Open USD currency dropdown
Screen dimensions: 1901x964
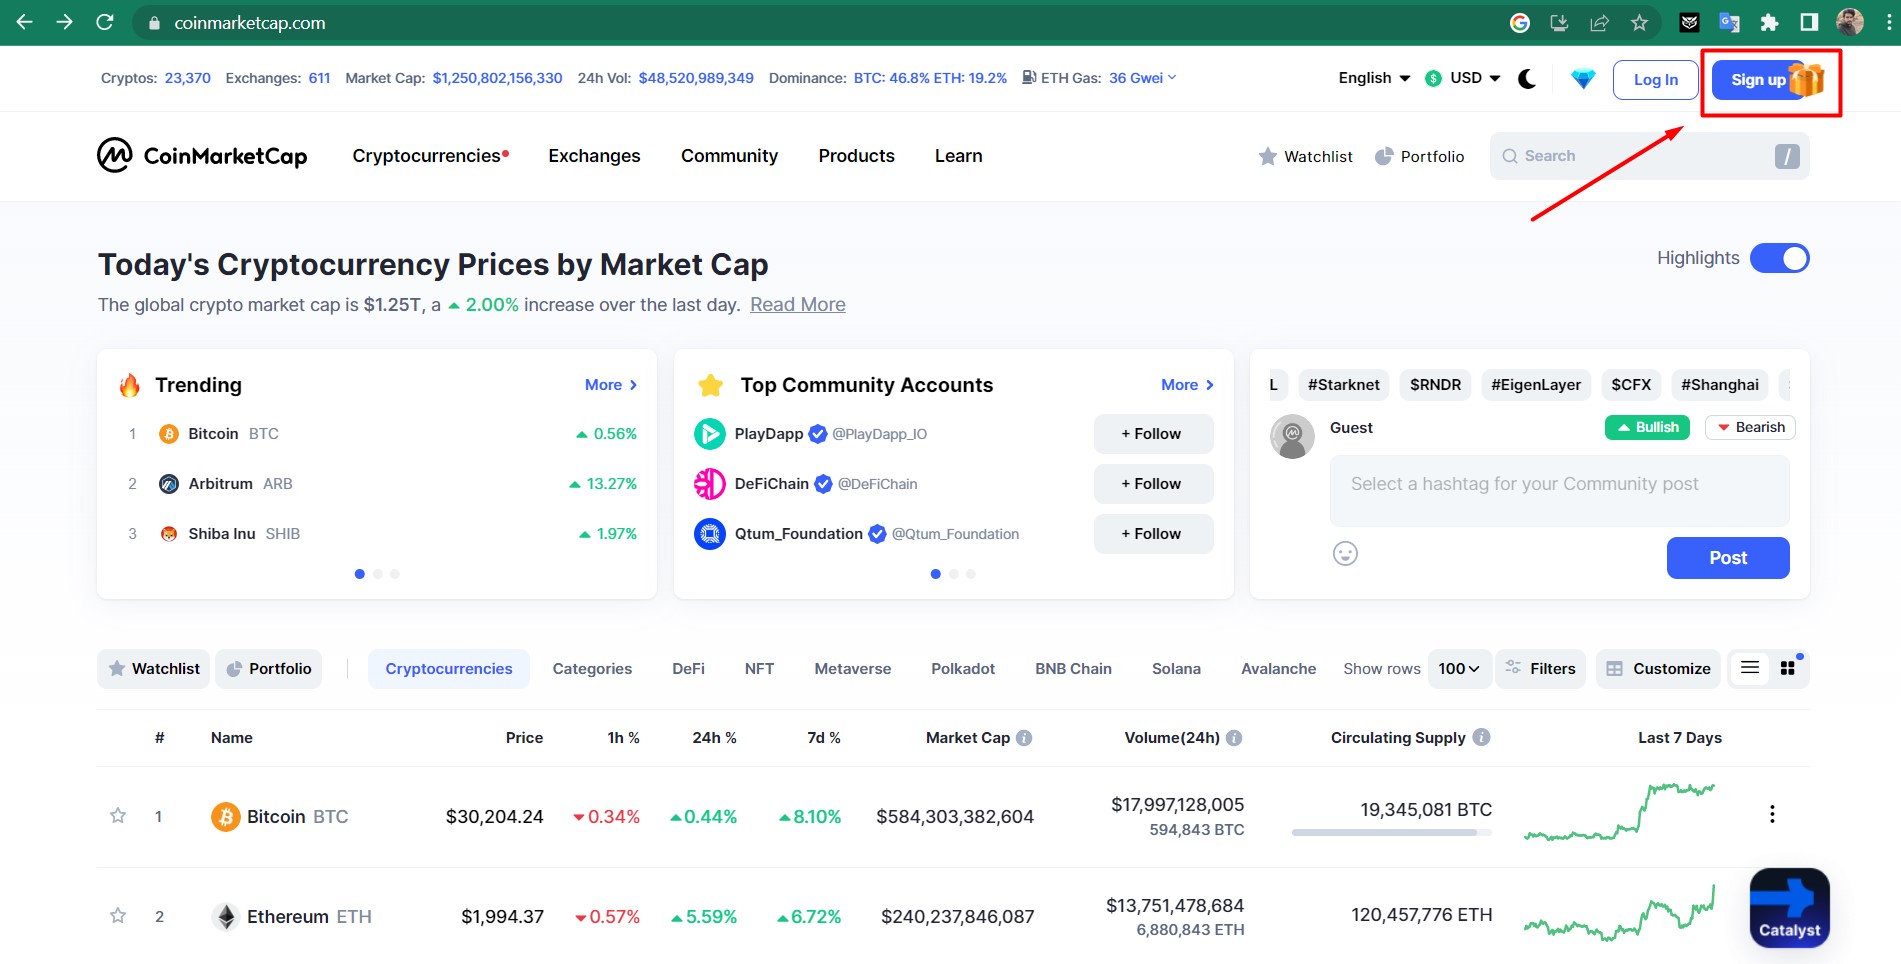click(1463, 78)
